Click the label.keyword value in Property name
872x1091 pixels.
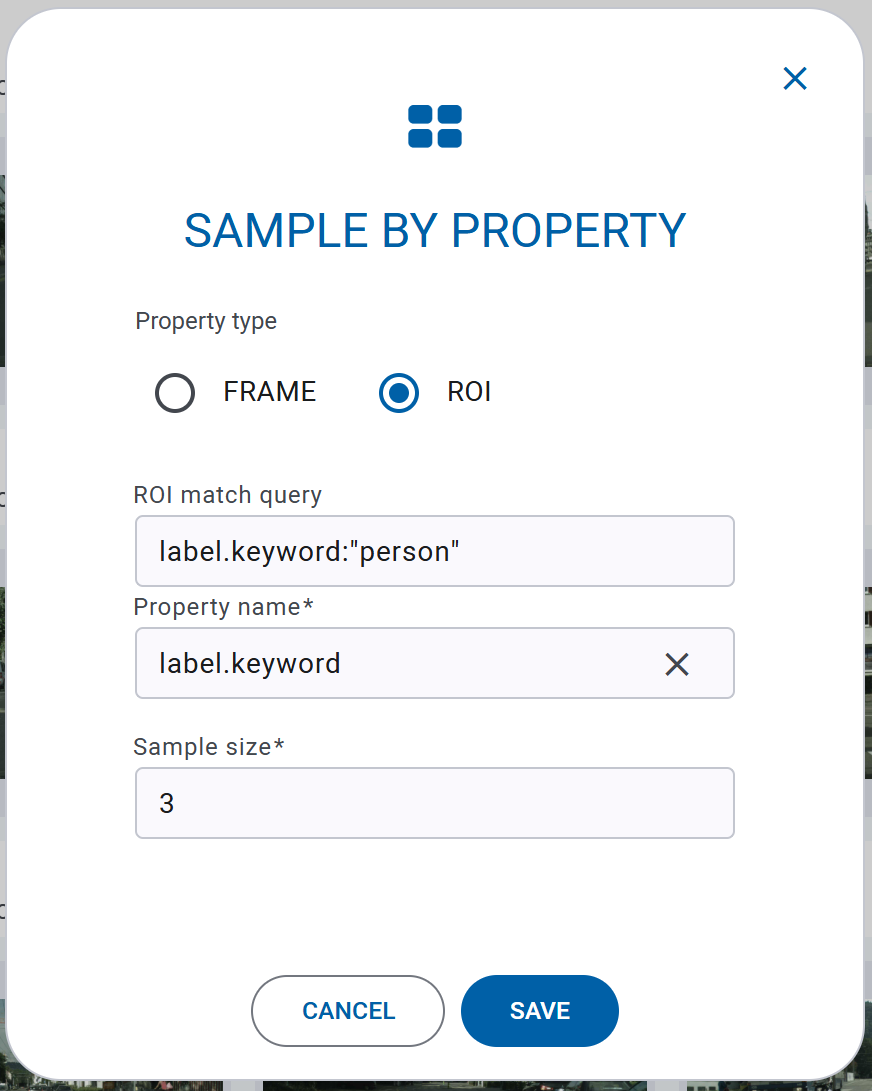[x=250, y=663]
